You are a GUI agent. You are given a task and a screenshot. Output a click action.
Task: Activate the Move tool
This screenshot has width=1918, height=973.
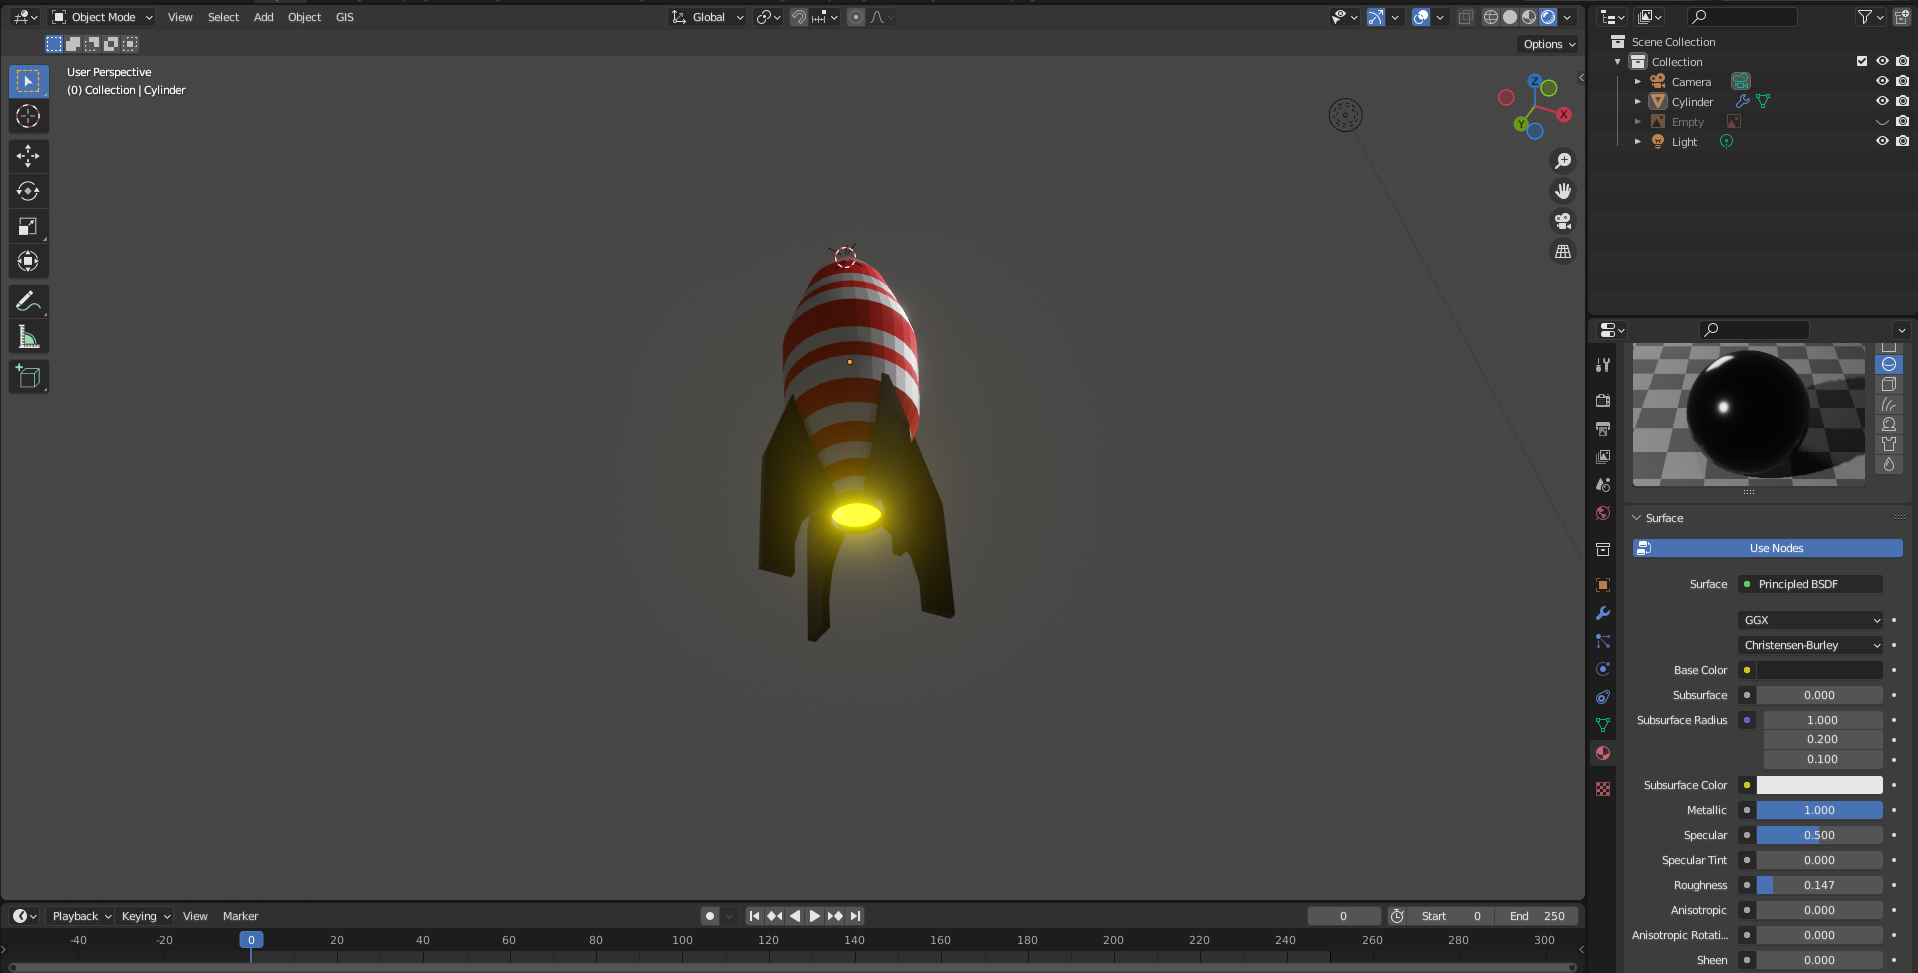(28, 156)
